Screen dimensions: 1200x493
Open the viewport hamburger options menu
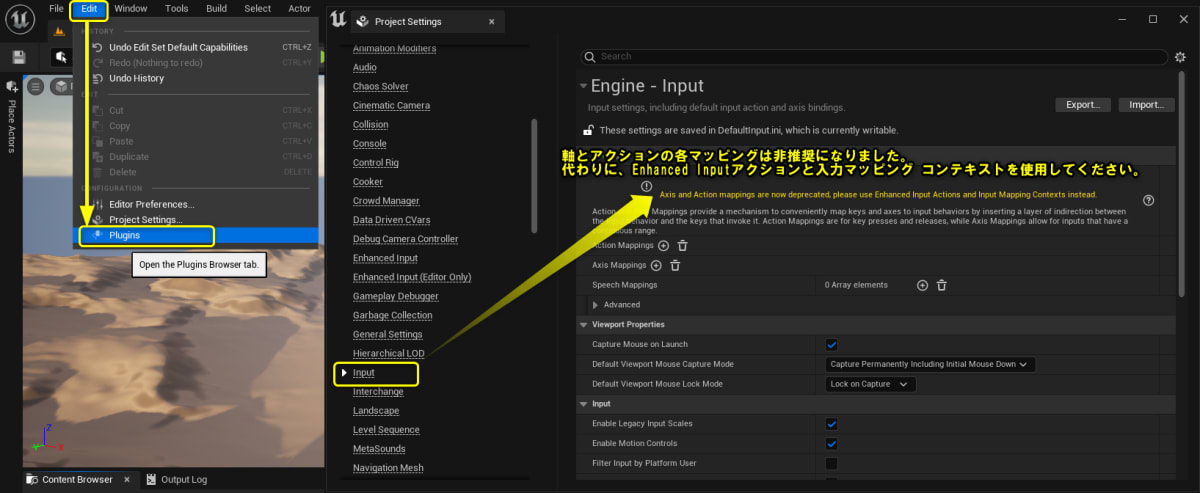[36, 87]
